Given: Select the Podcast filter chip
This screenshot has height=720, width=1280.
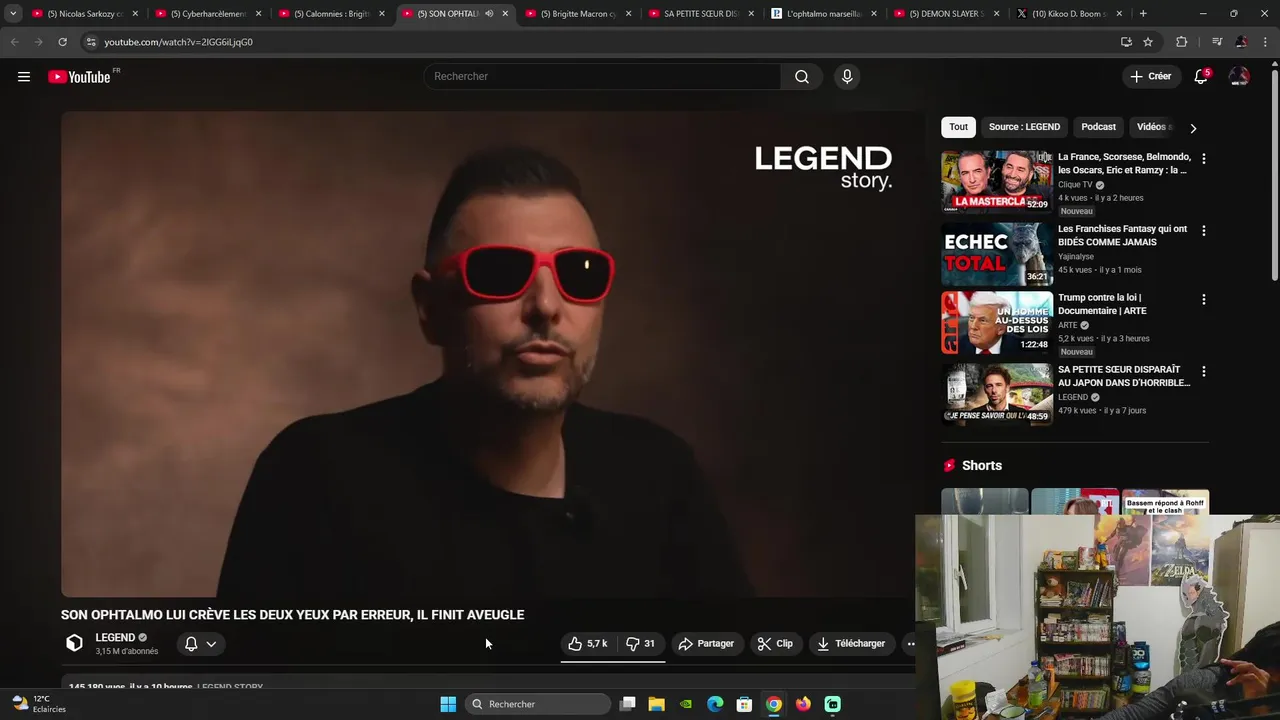Looking at the screenshot, I should tap(1098, 127).
